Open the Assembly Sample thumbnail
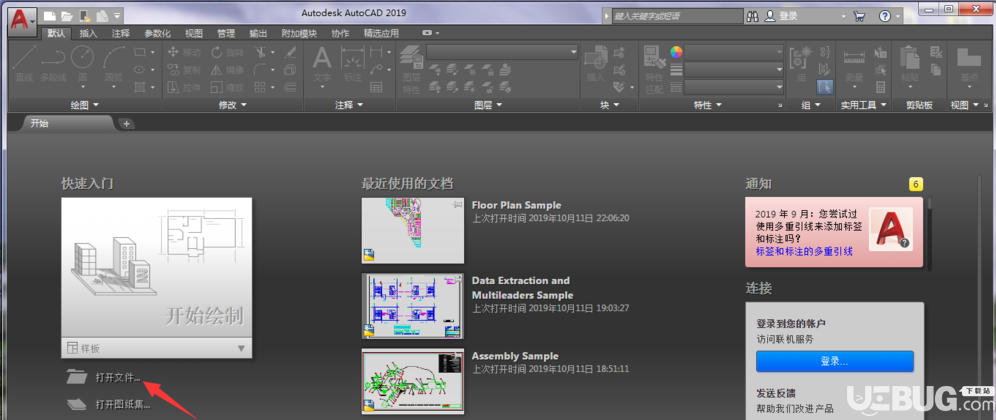 point(413,381)
